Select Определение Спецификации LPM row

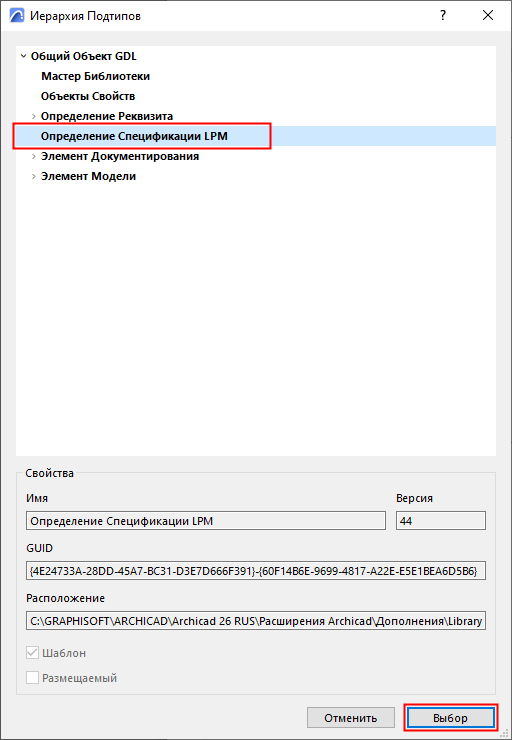(x=256, y=136)
